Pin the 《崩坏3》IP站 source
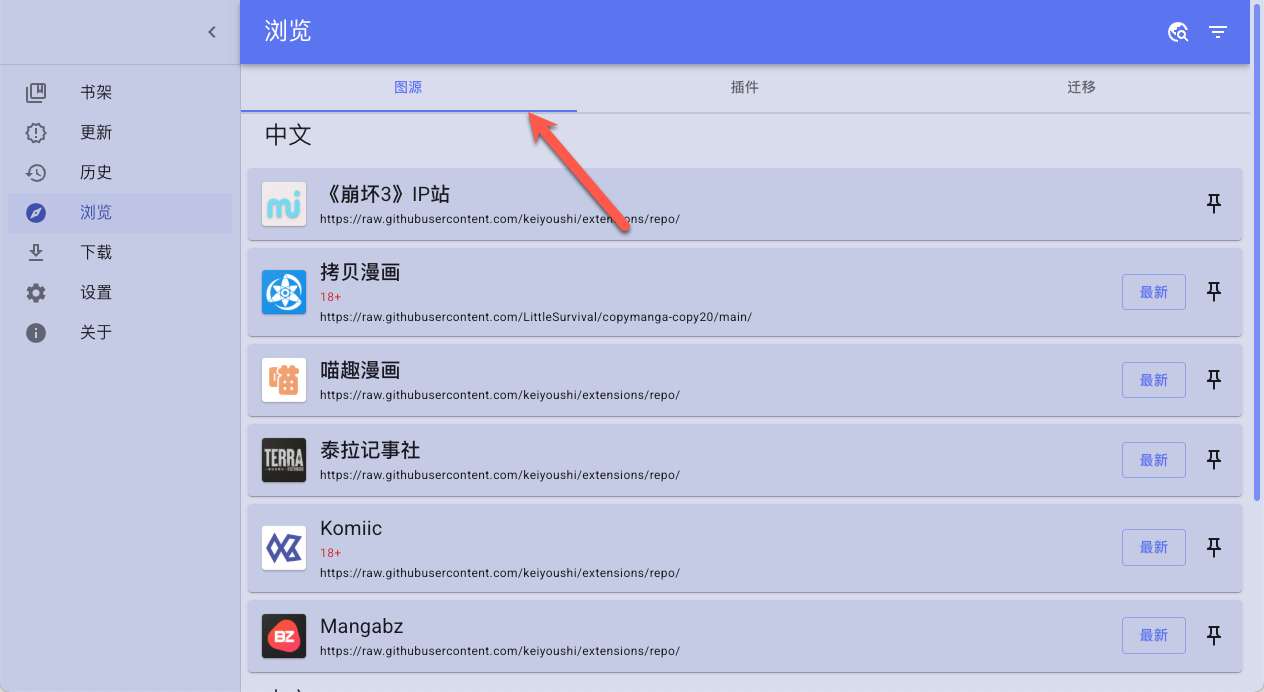The image size is (1264, 692). pos(1214,204)
